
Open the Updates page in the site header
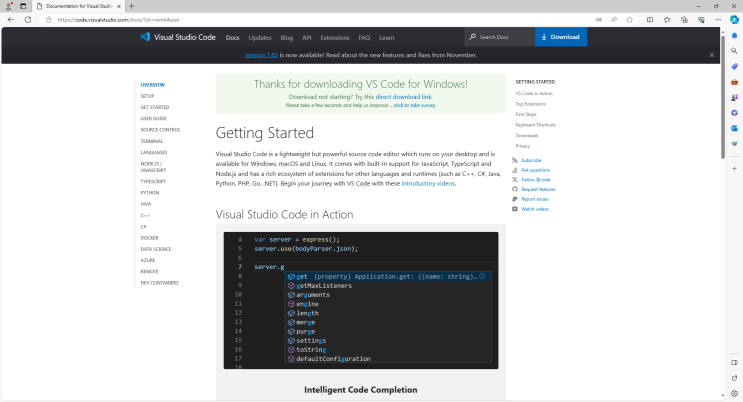tap(260, 37)
